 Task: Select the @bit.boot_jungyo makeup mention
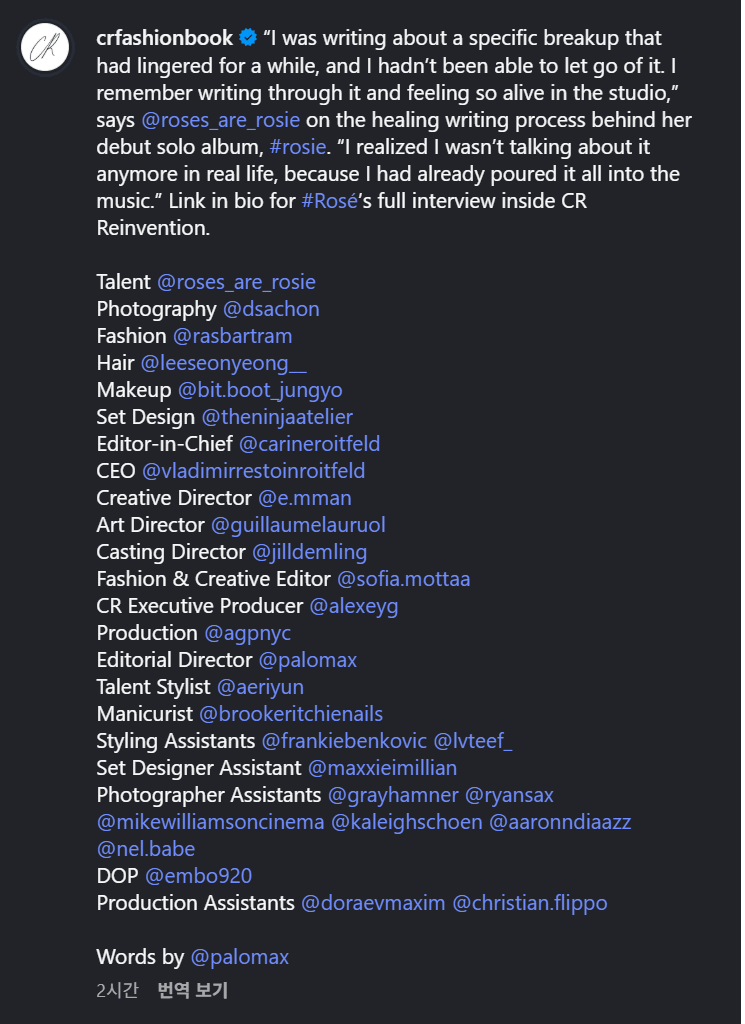(x=260, y=390)
